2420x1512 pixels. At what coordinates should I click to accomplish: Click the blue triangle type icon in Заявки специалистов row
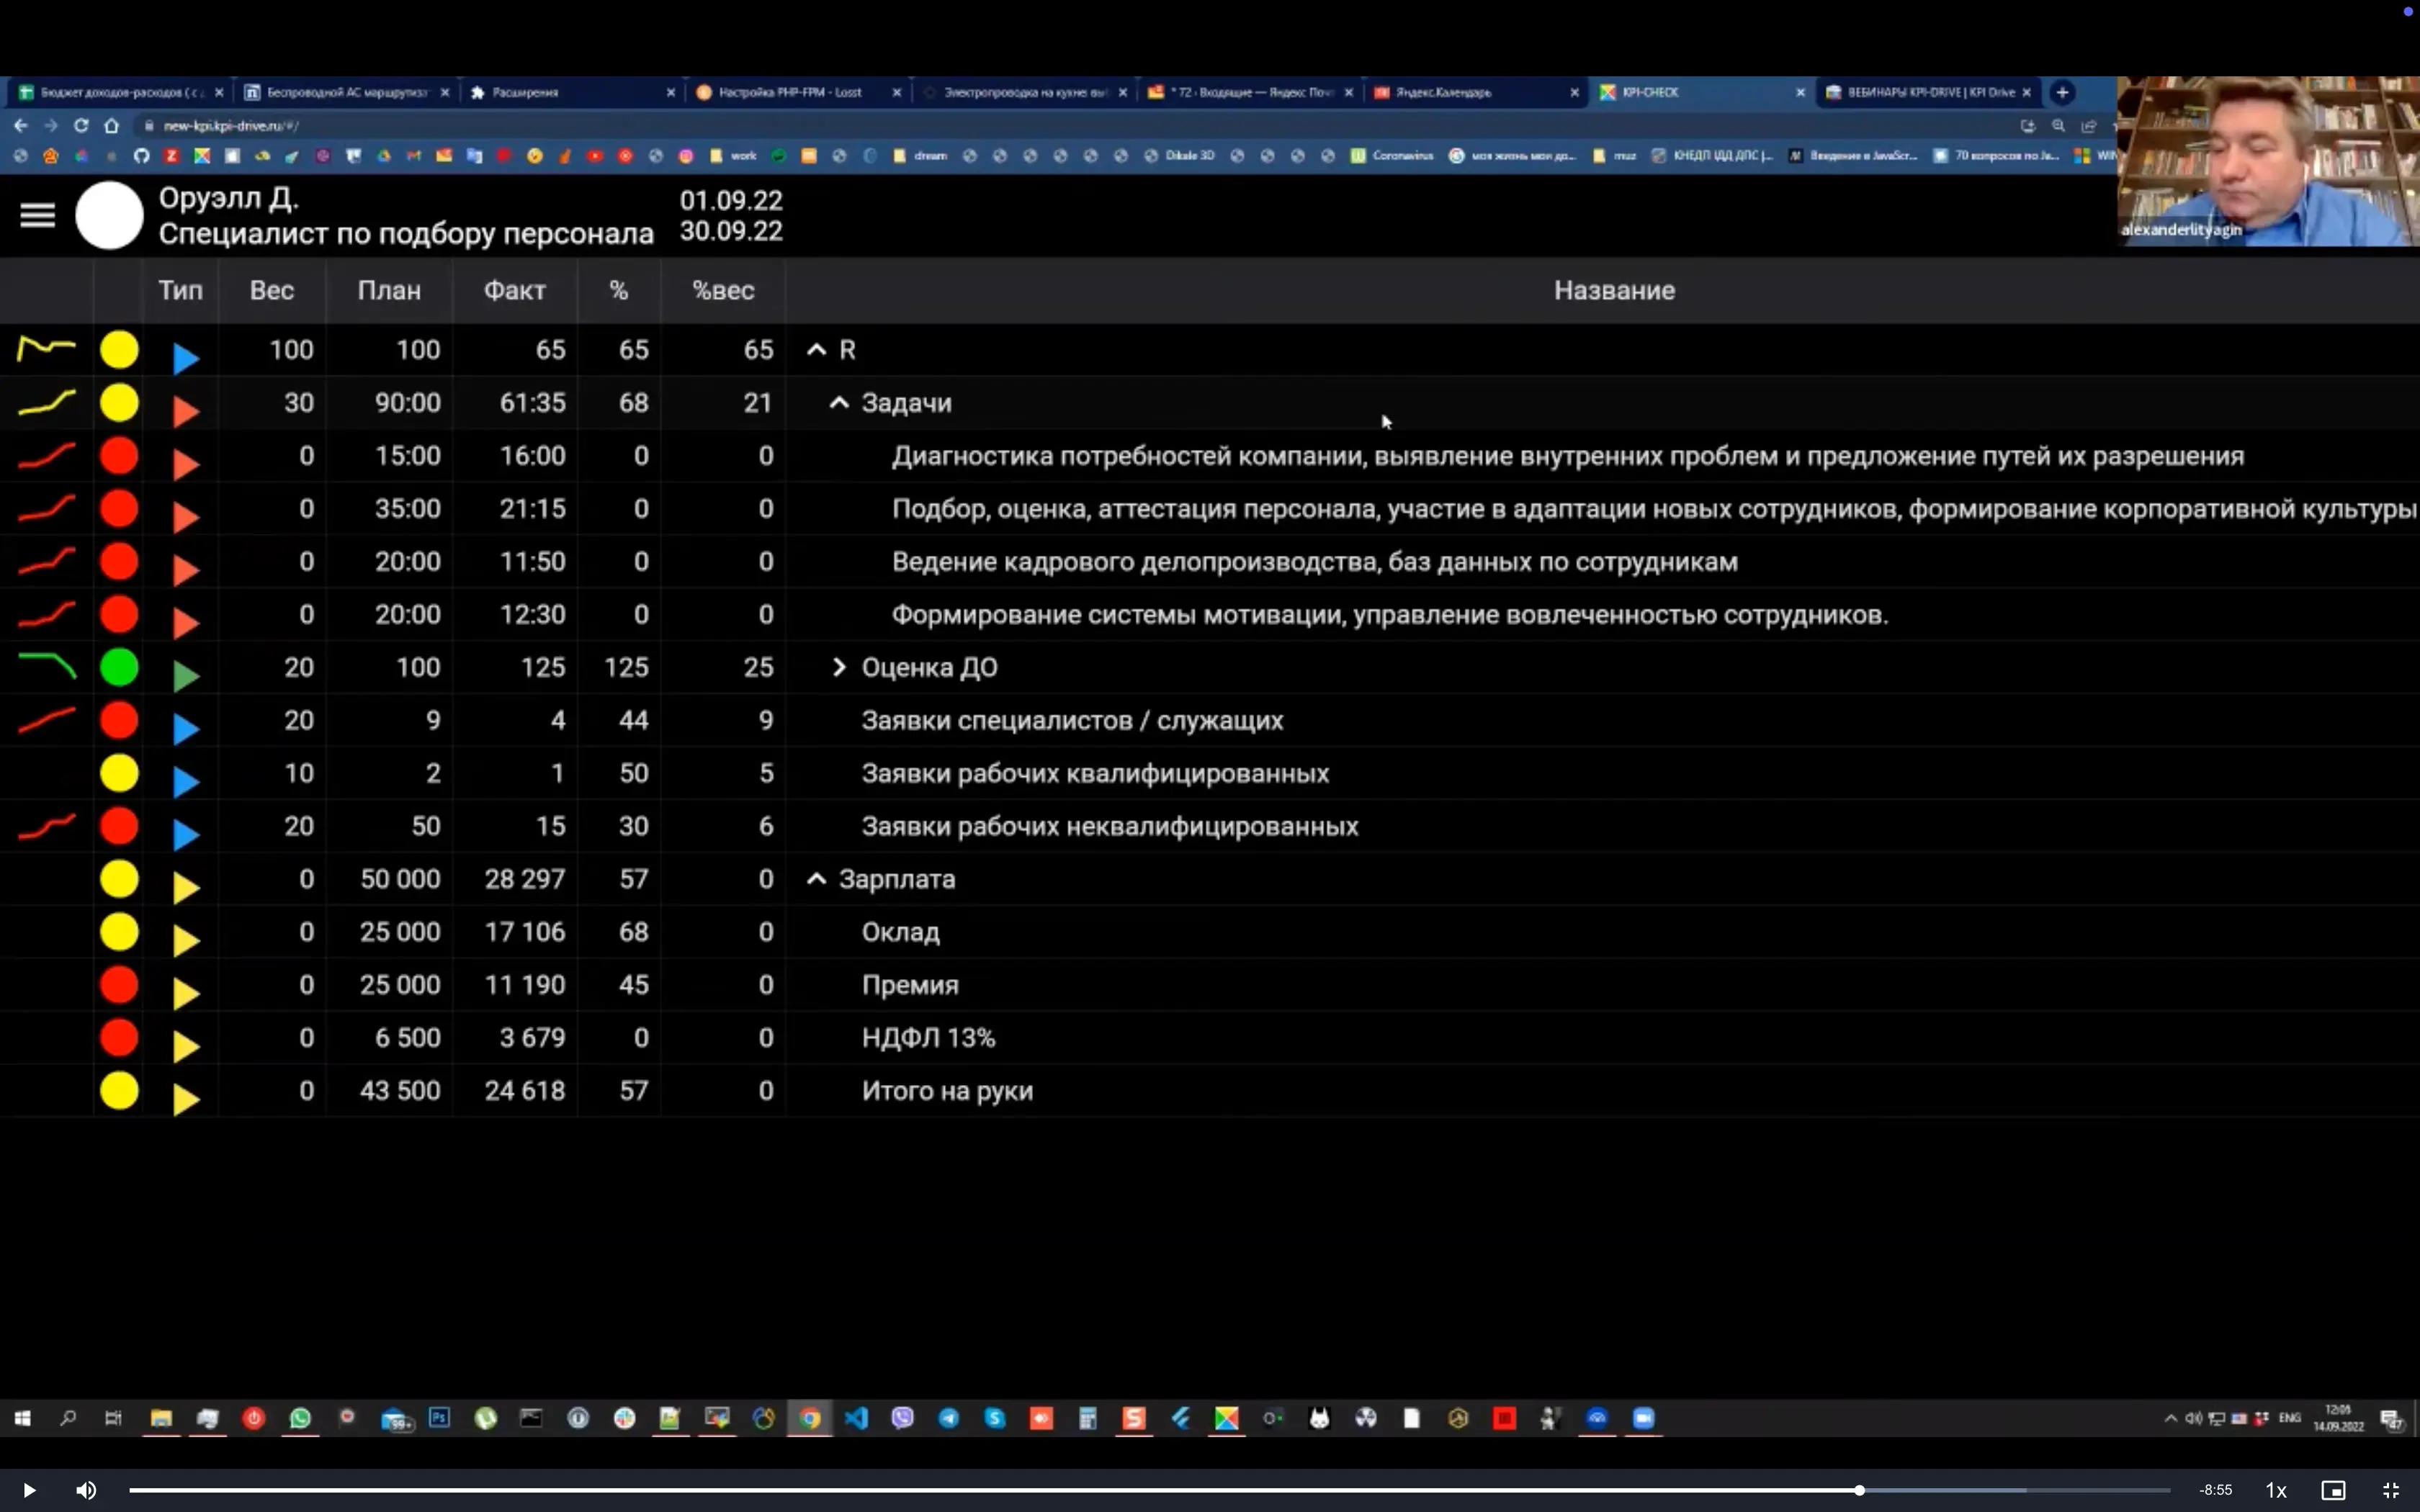[185, 728]
